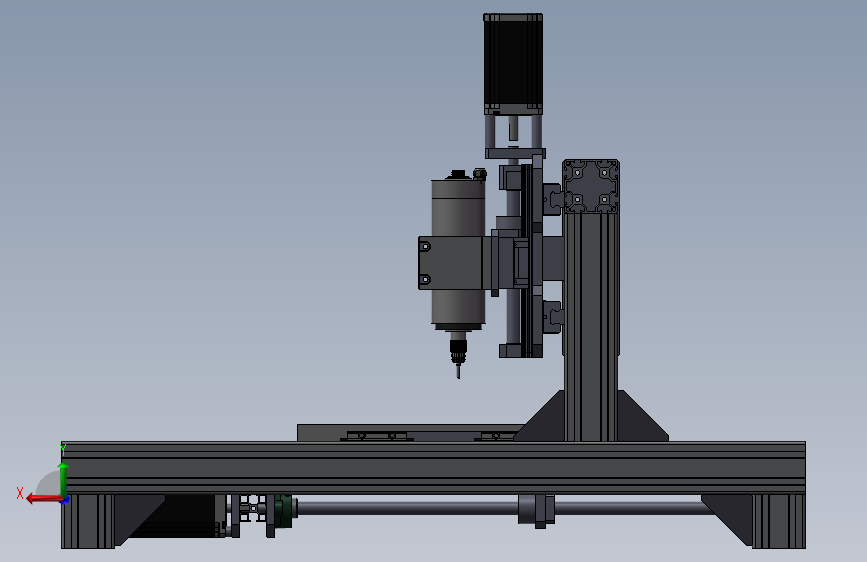Select the vertical aluminum extrusion column
The height and width of the screenshot is (562, 867).
point(591,326)
